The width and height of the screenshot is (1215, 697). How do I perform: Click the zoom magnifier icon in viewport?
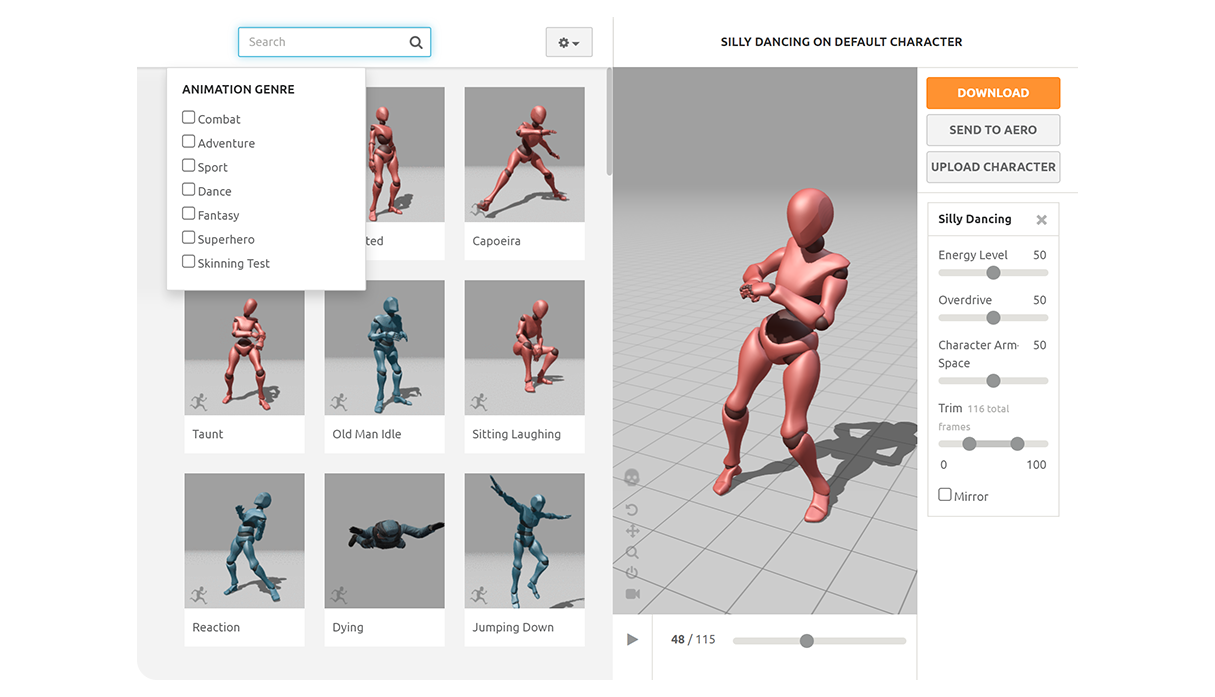click(x=632, y=552)
